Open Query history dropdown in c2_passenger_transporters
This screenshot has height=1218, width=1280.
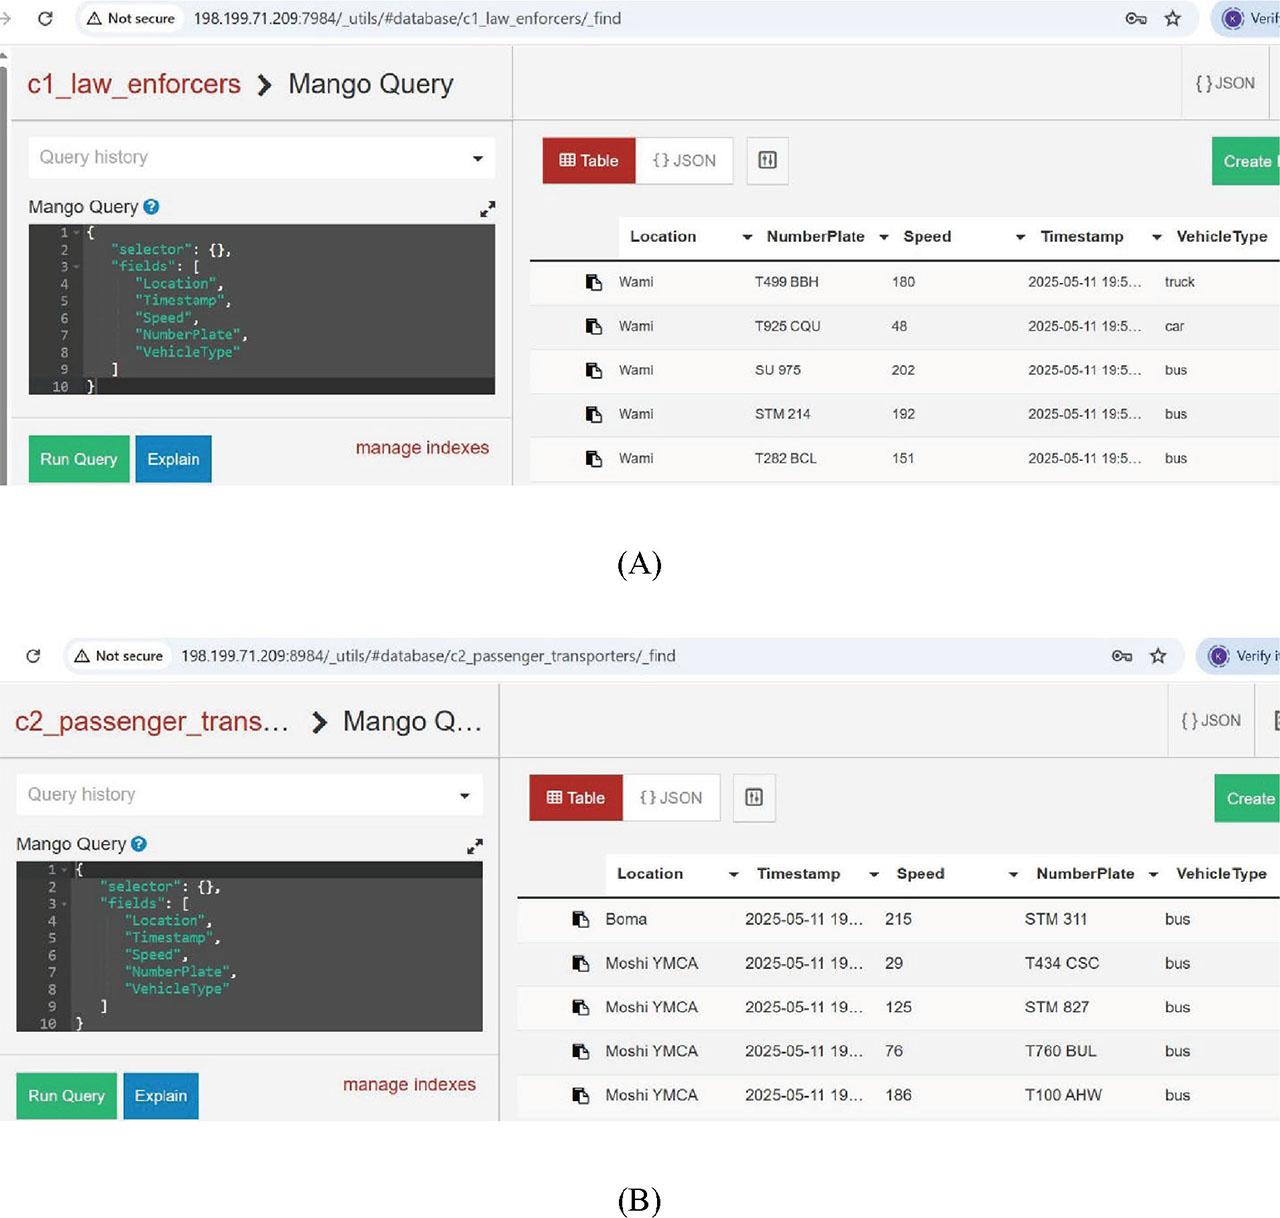(x=249, y=794)
